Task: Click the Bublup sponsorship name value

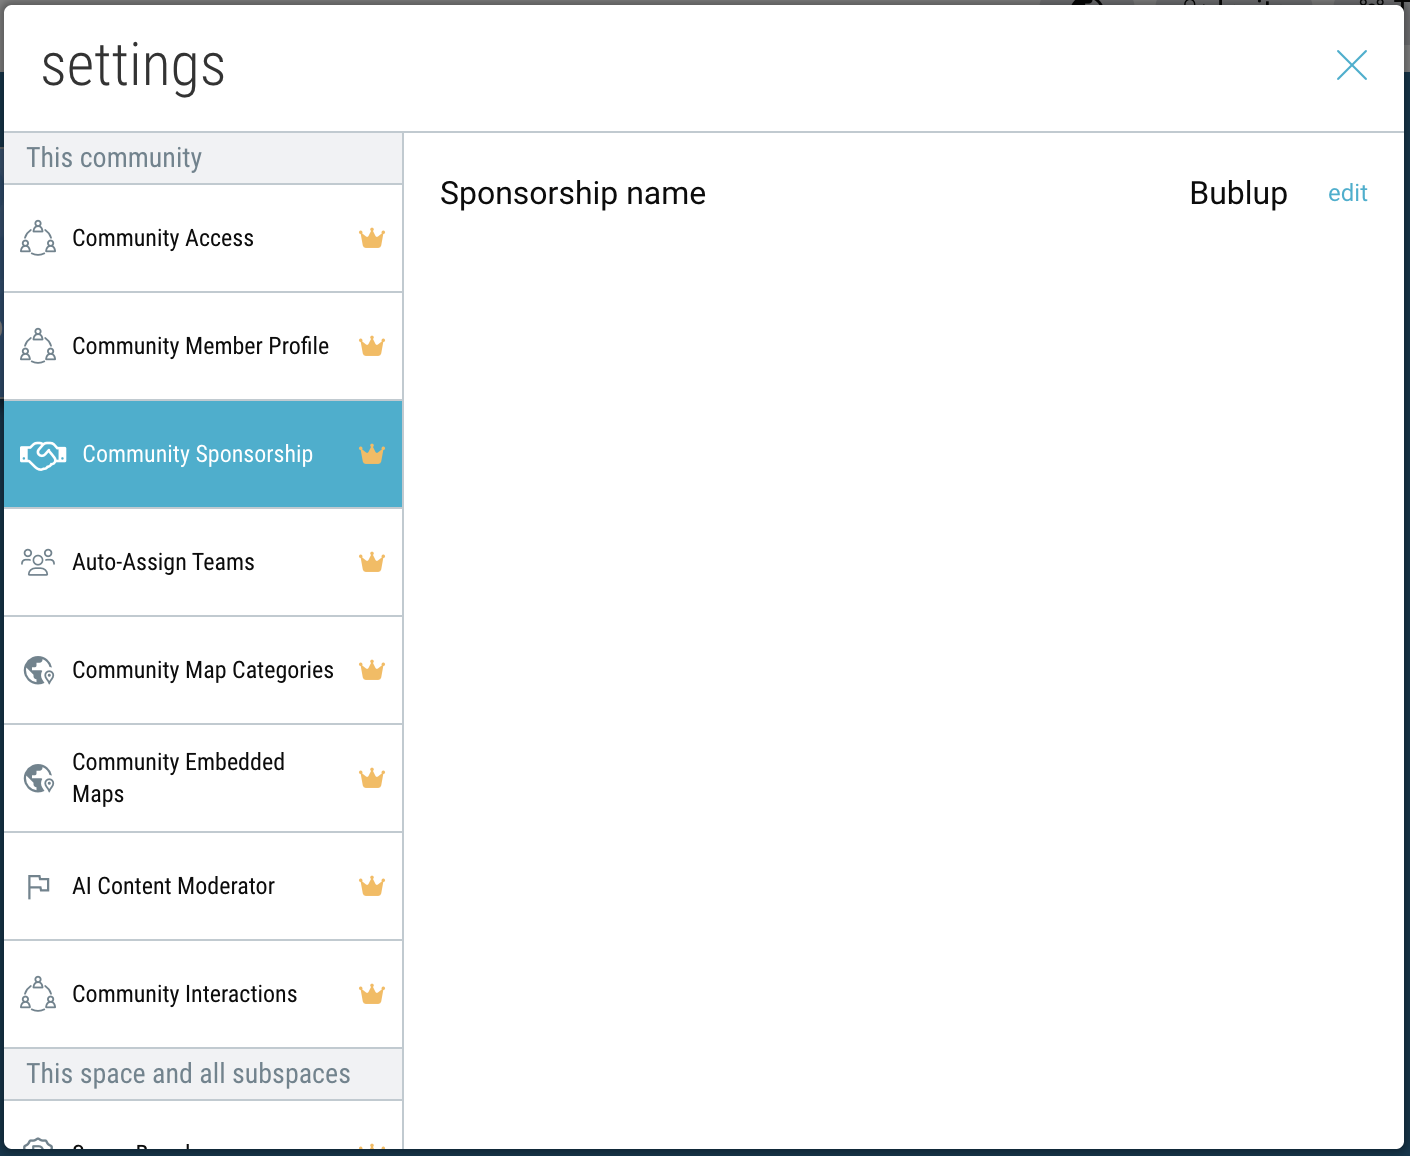Action: coord(1238,193)
